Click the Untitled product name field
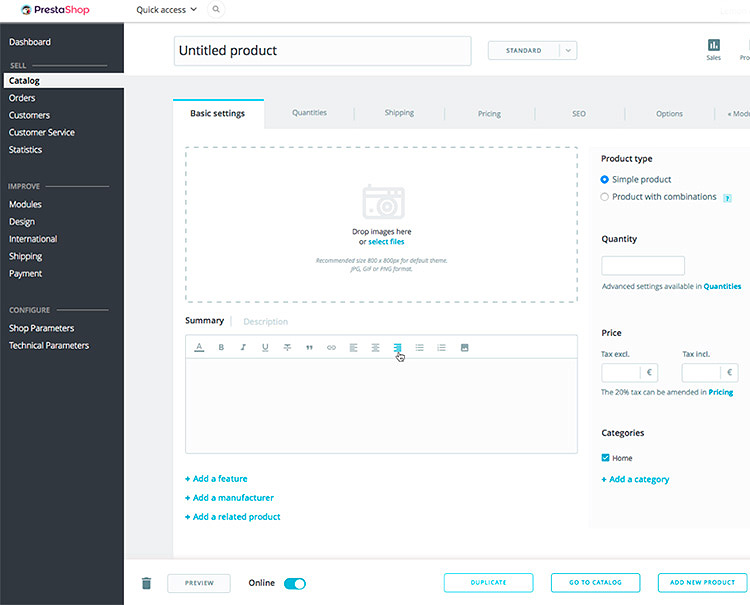 [322, 51]
